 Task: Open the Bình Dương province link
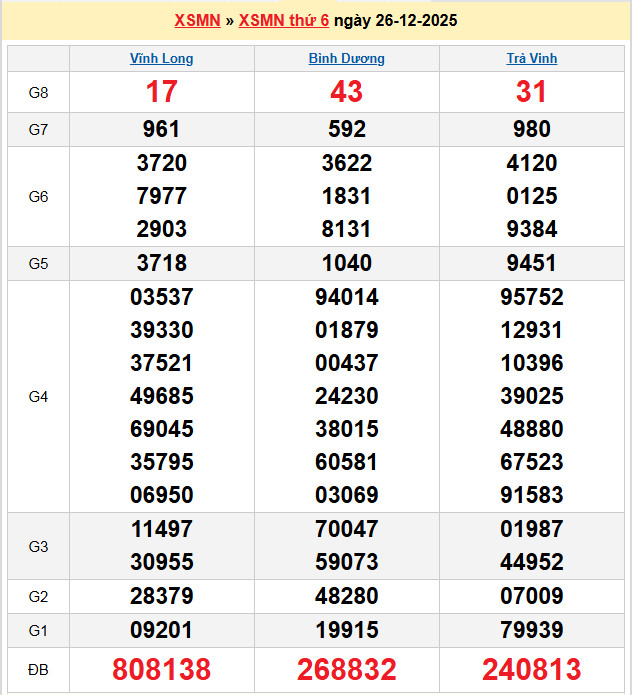tap(347, 59)
